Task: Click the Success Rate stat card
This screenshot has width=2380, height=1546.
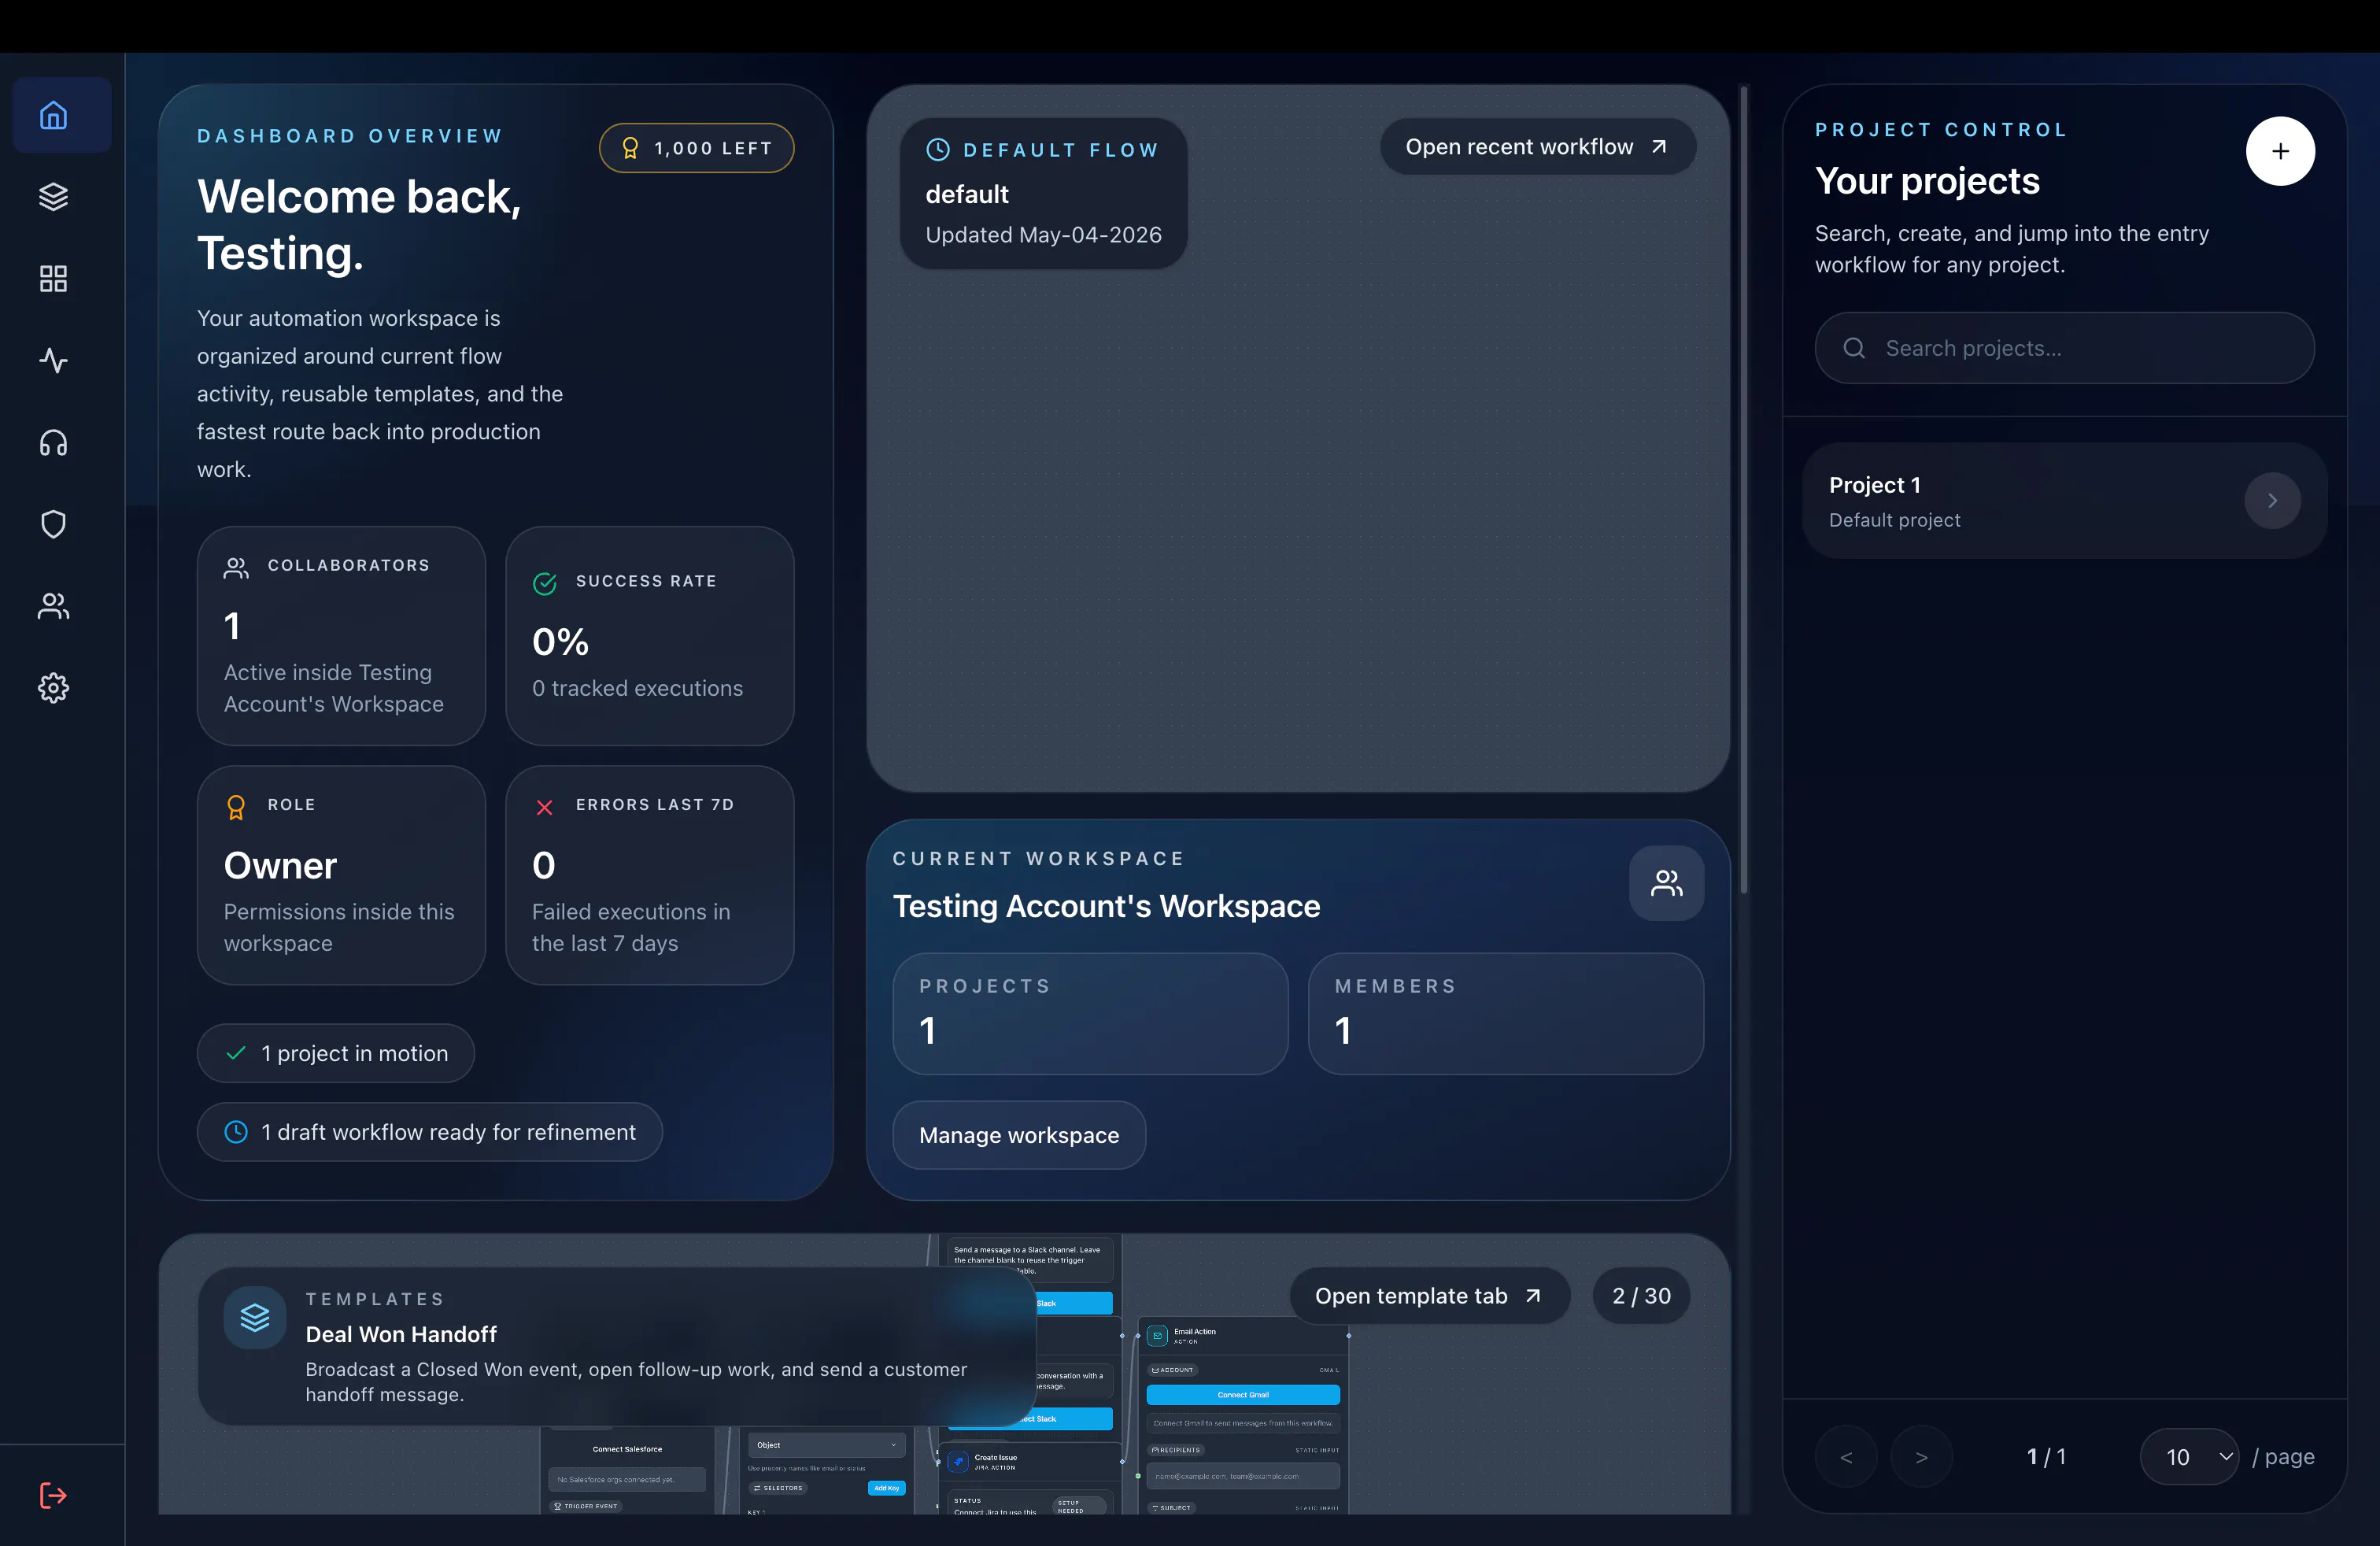Action: (x=649, y=636)
